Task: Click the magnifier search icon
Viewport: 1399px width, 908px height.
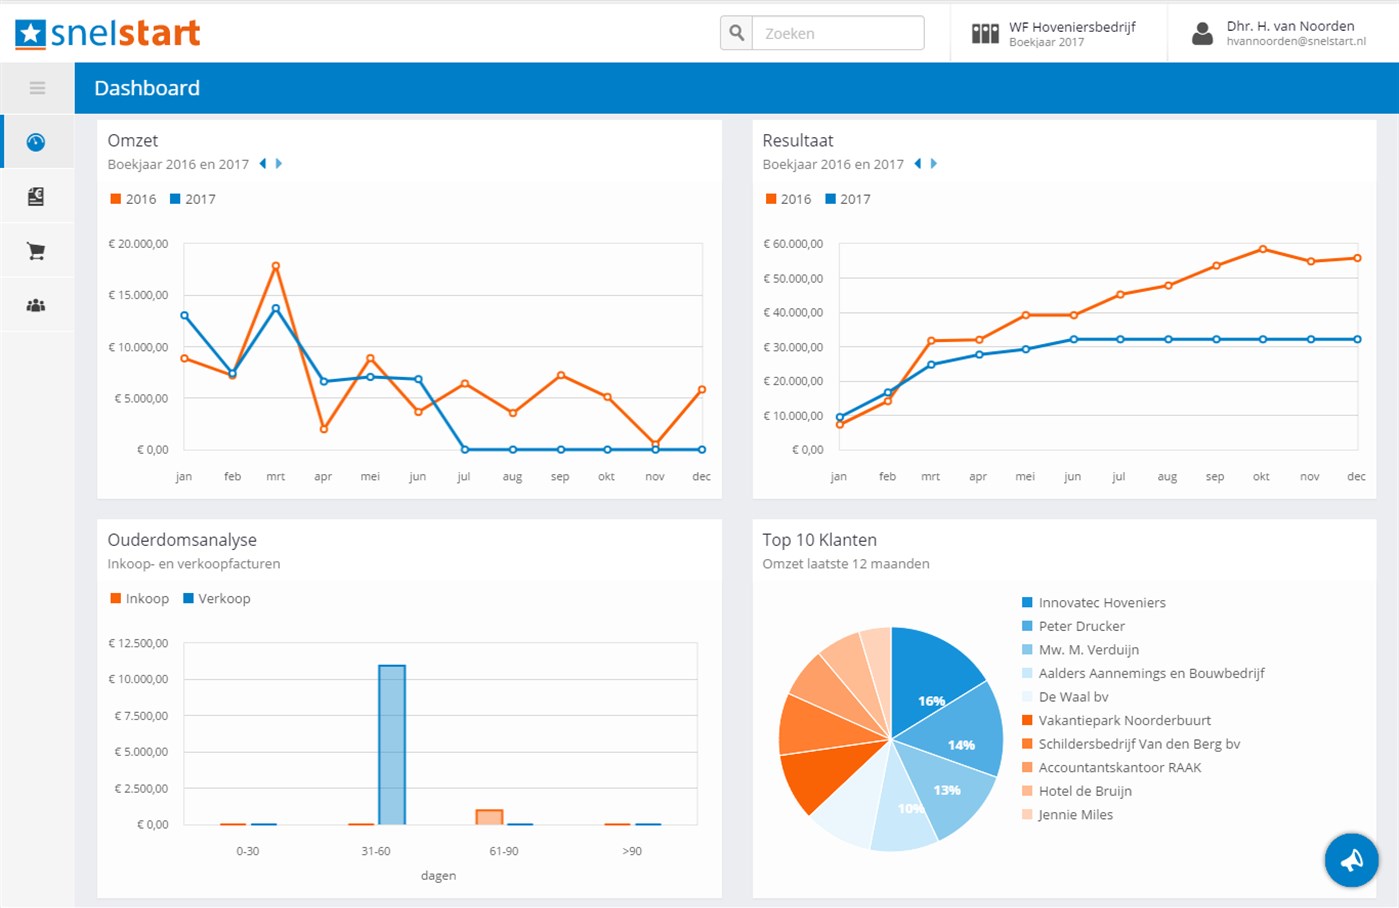Action: (736, 33)
